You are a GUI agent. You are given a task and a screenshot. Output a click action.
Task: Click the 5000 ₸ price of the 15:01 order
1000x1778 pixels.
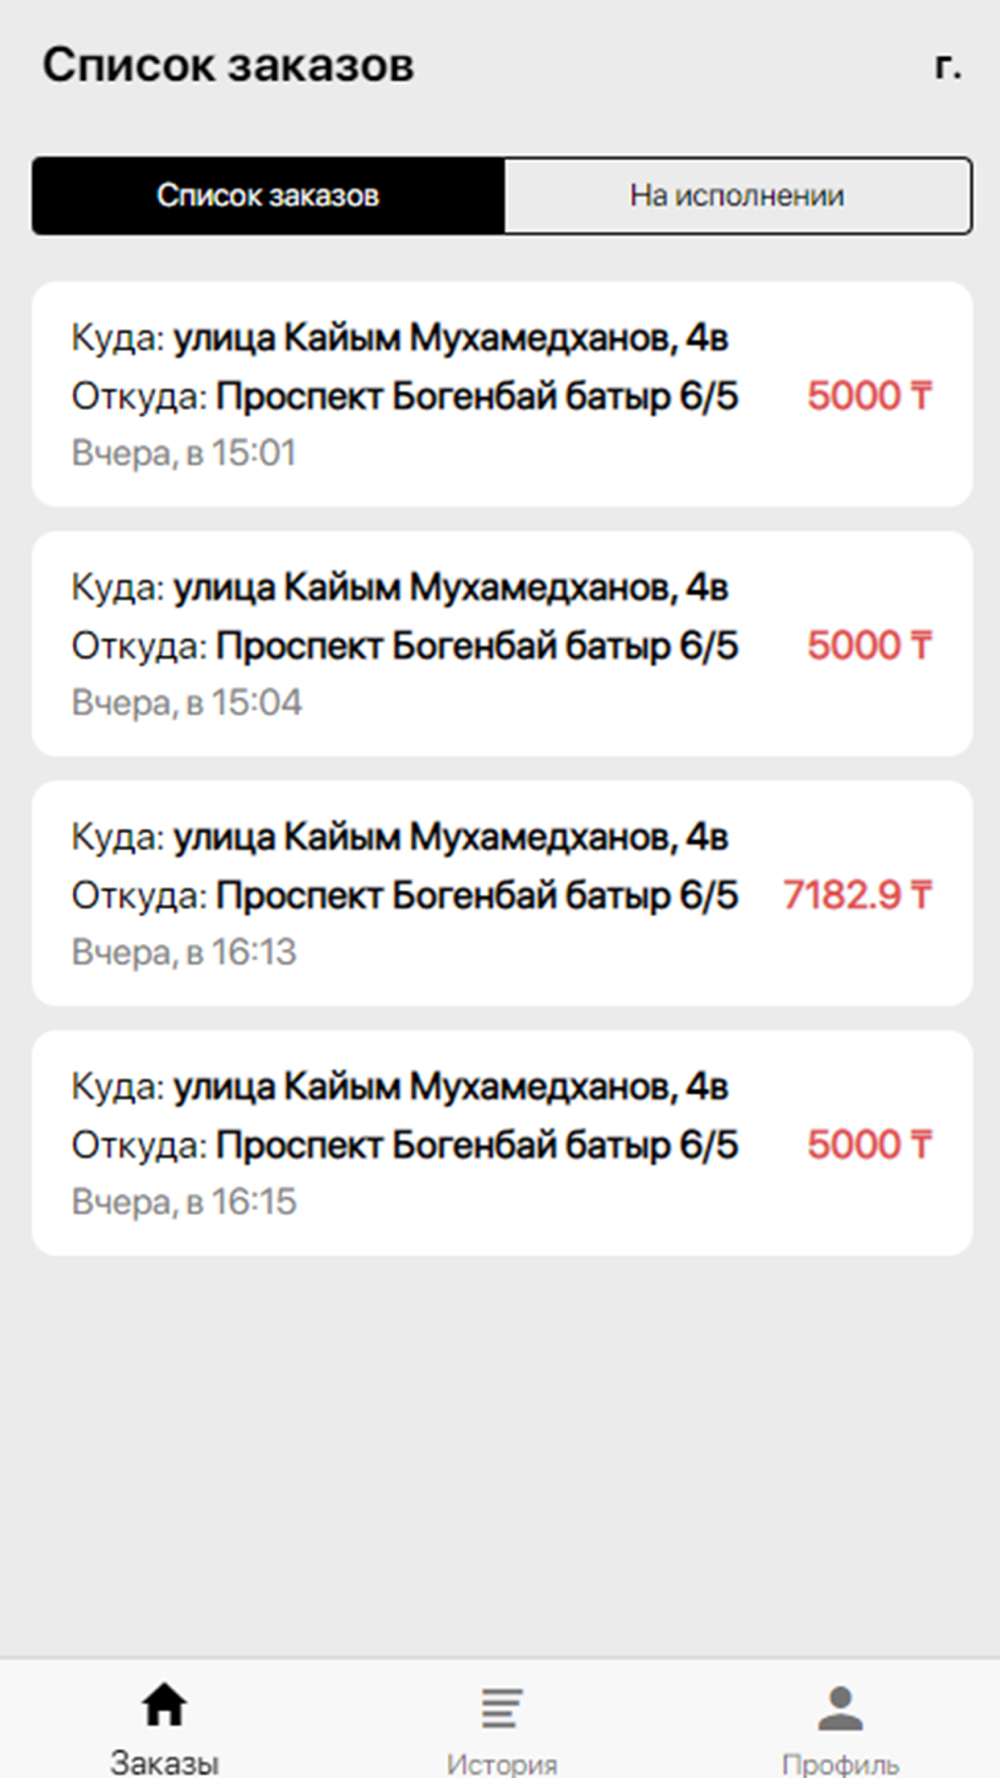point(869,396)
